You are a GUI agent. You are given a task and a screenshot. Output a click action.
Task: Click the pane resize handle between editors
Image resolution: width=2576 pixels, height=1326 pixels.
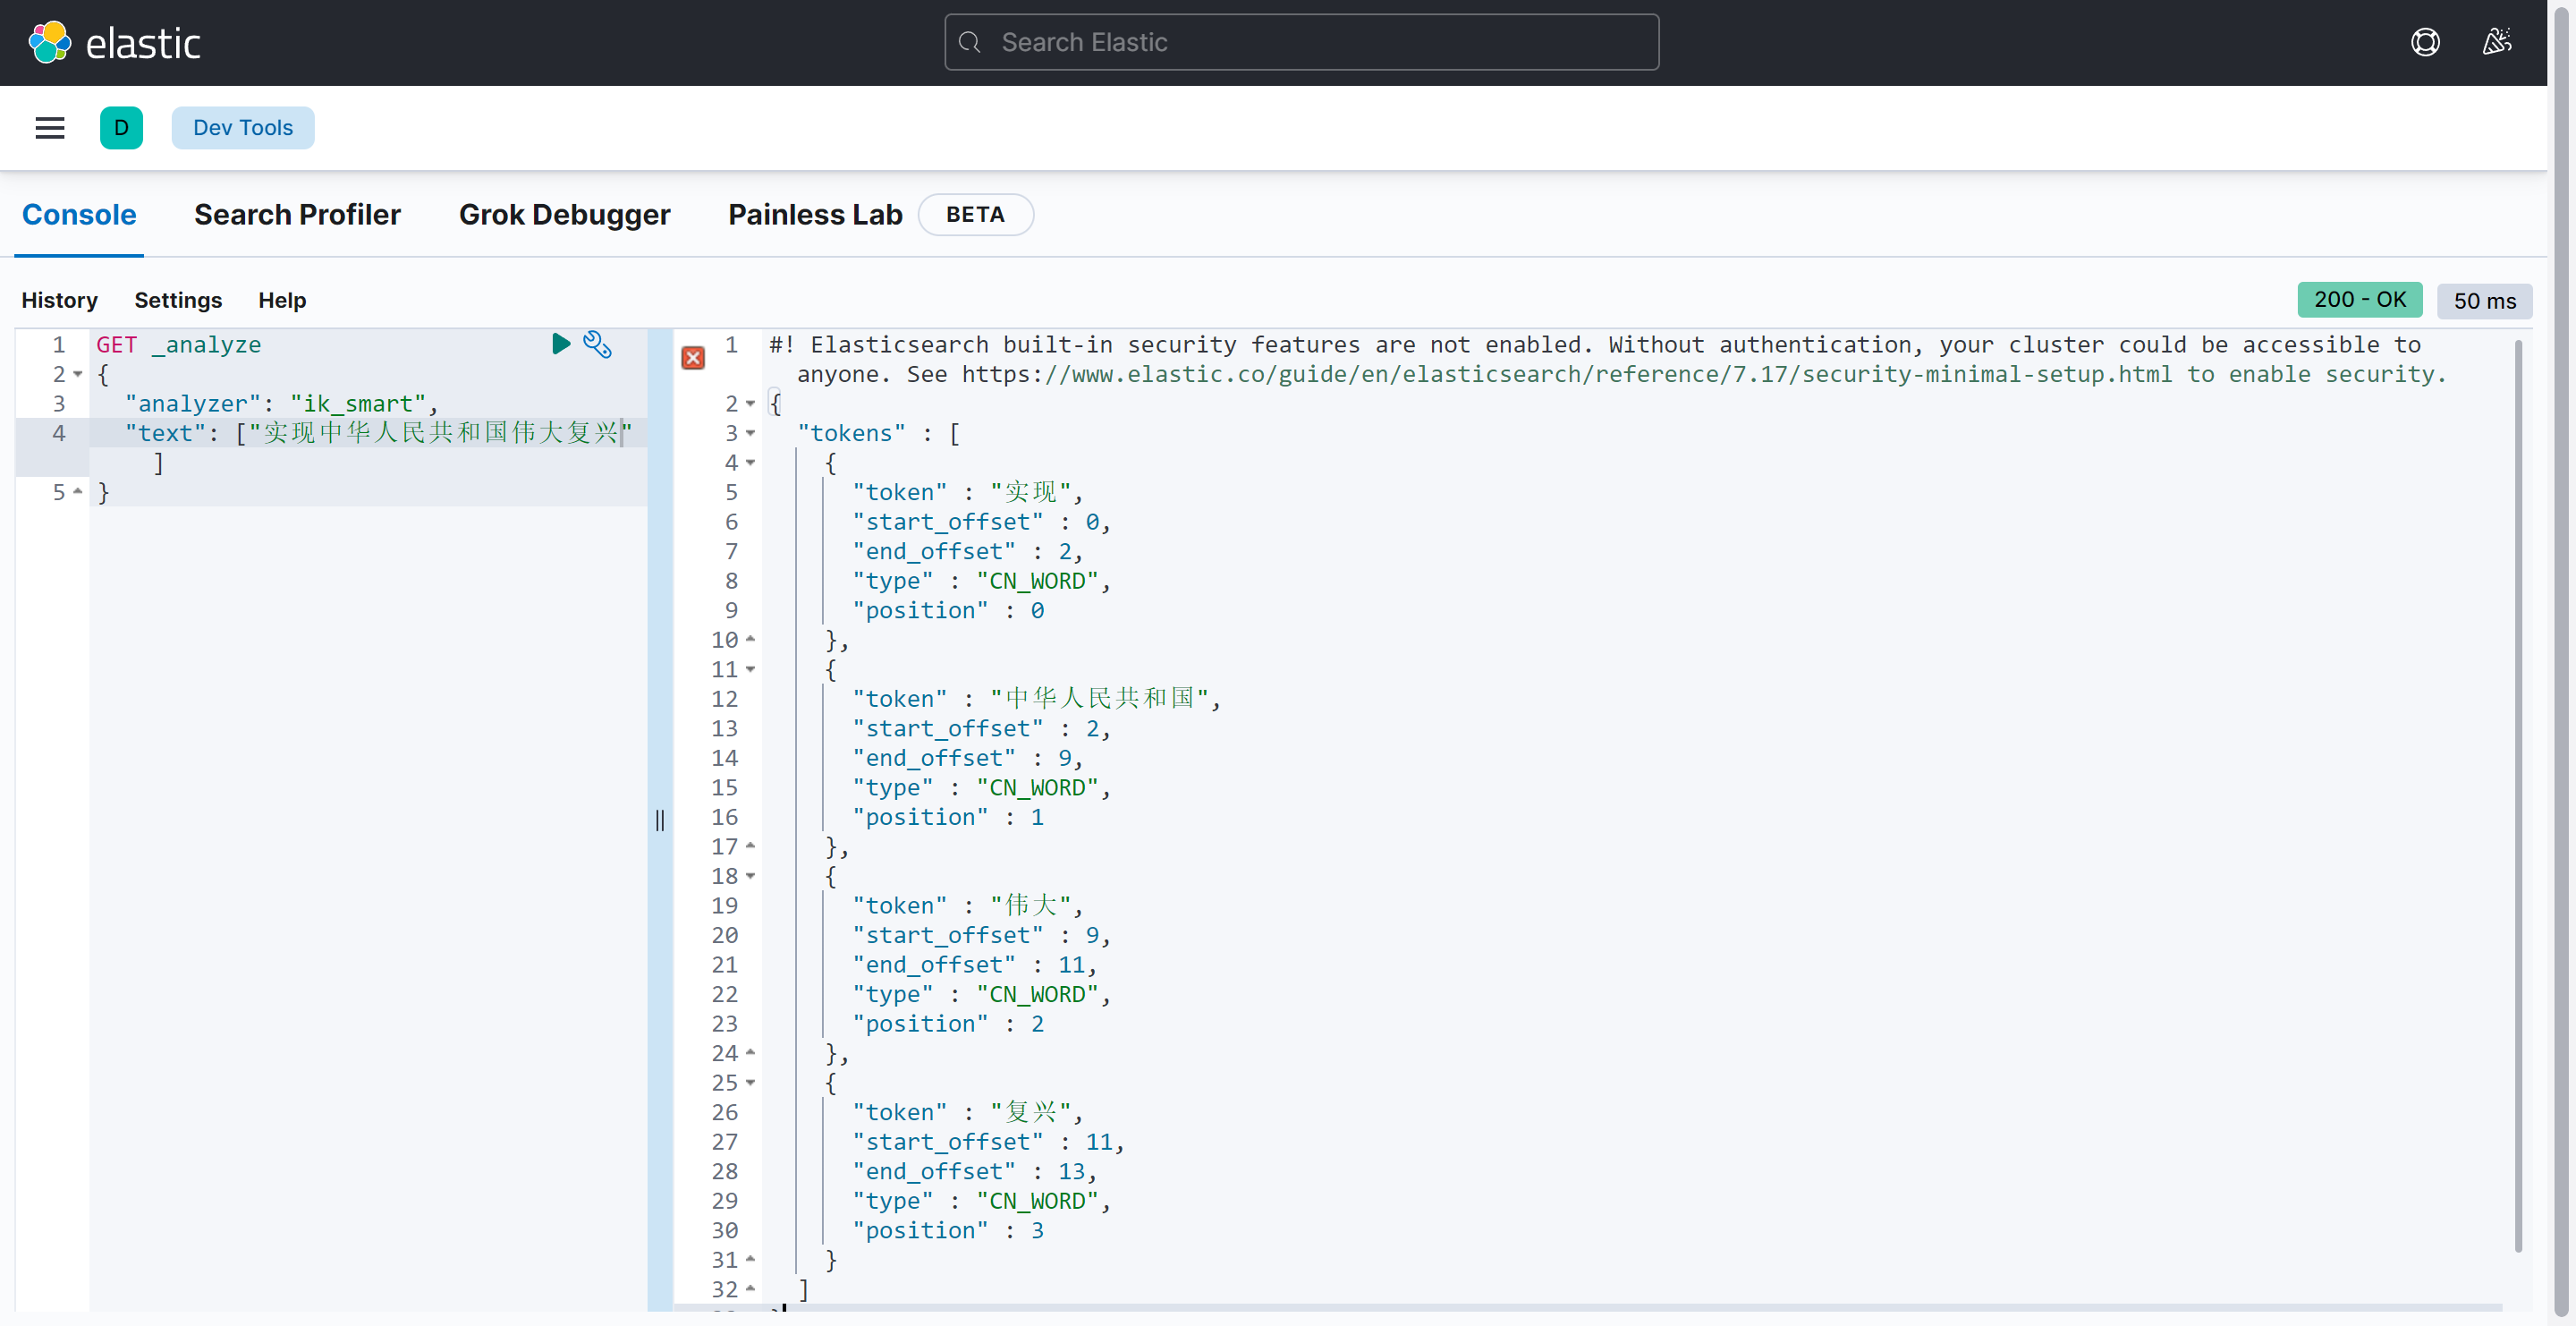[660, 820]
